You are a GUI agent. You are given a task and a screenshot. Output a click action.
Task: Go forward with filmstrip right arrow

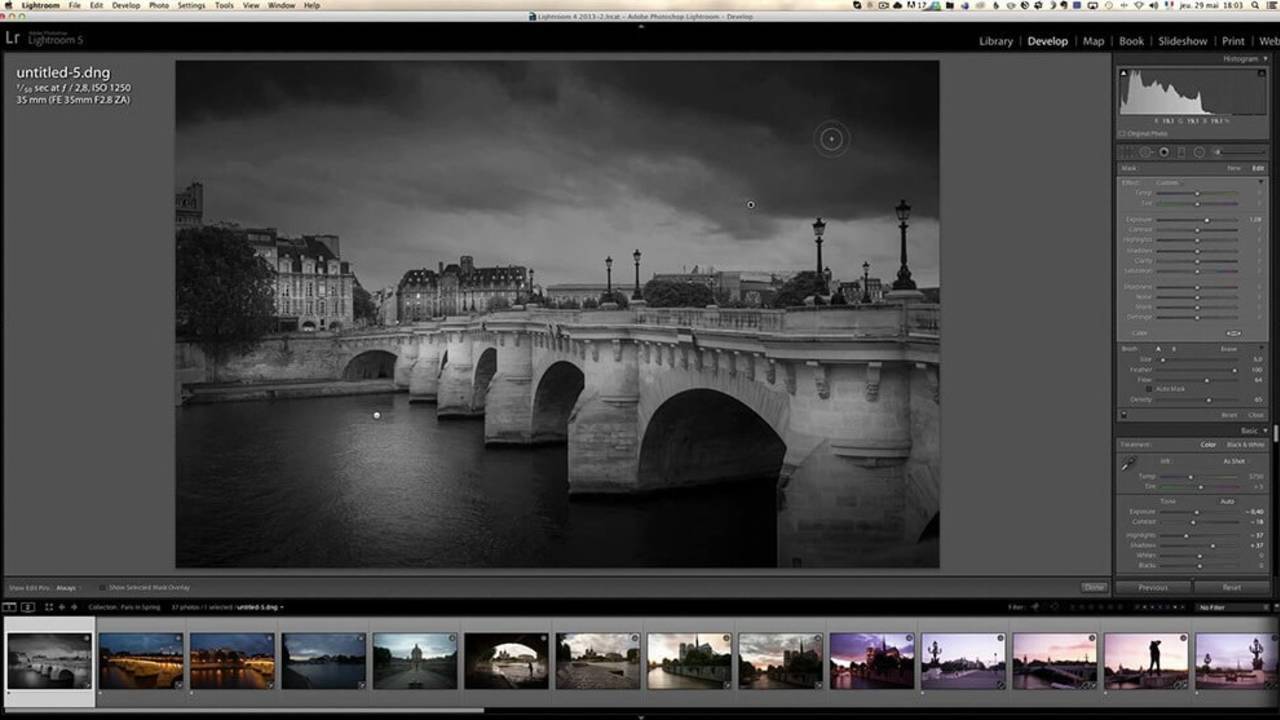pyautogui.click(x=74, y=607)
